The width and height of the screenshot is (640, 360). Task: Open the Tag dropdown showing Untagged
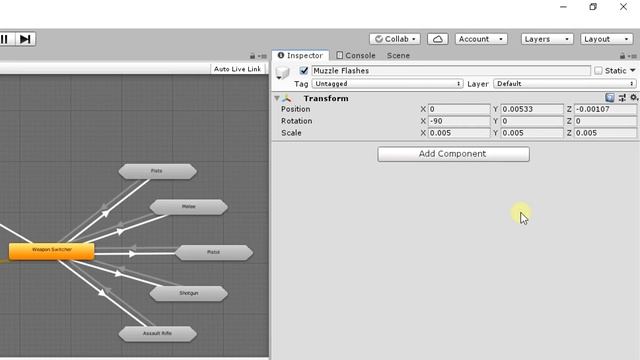[x=387, y=84]
